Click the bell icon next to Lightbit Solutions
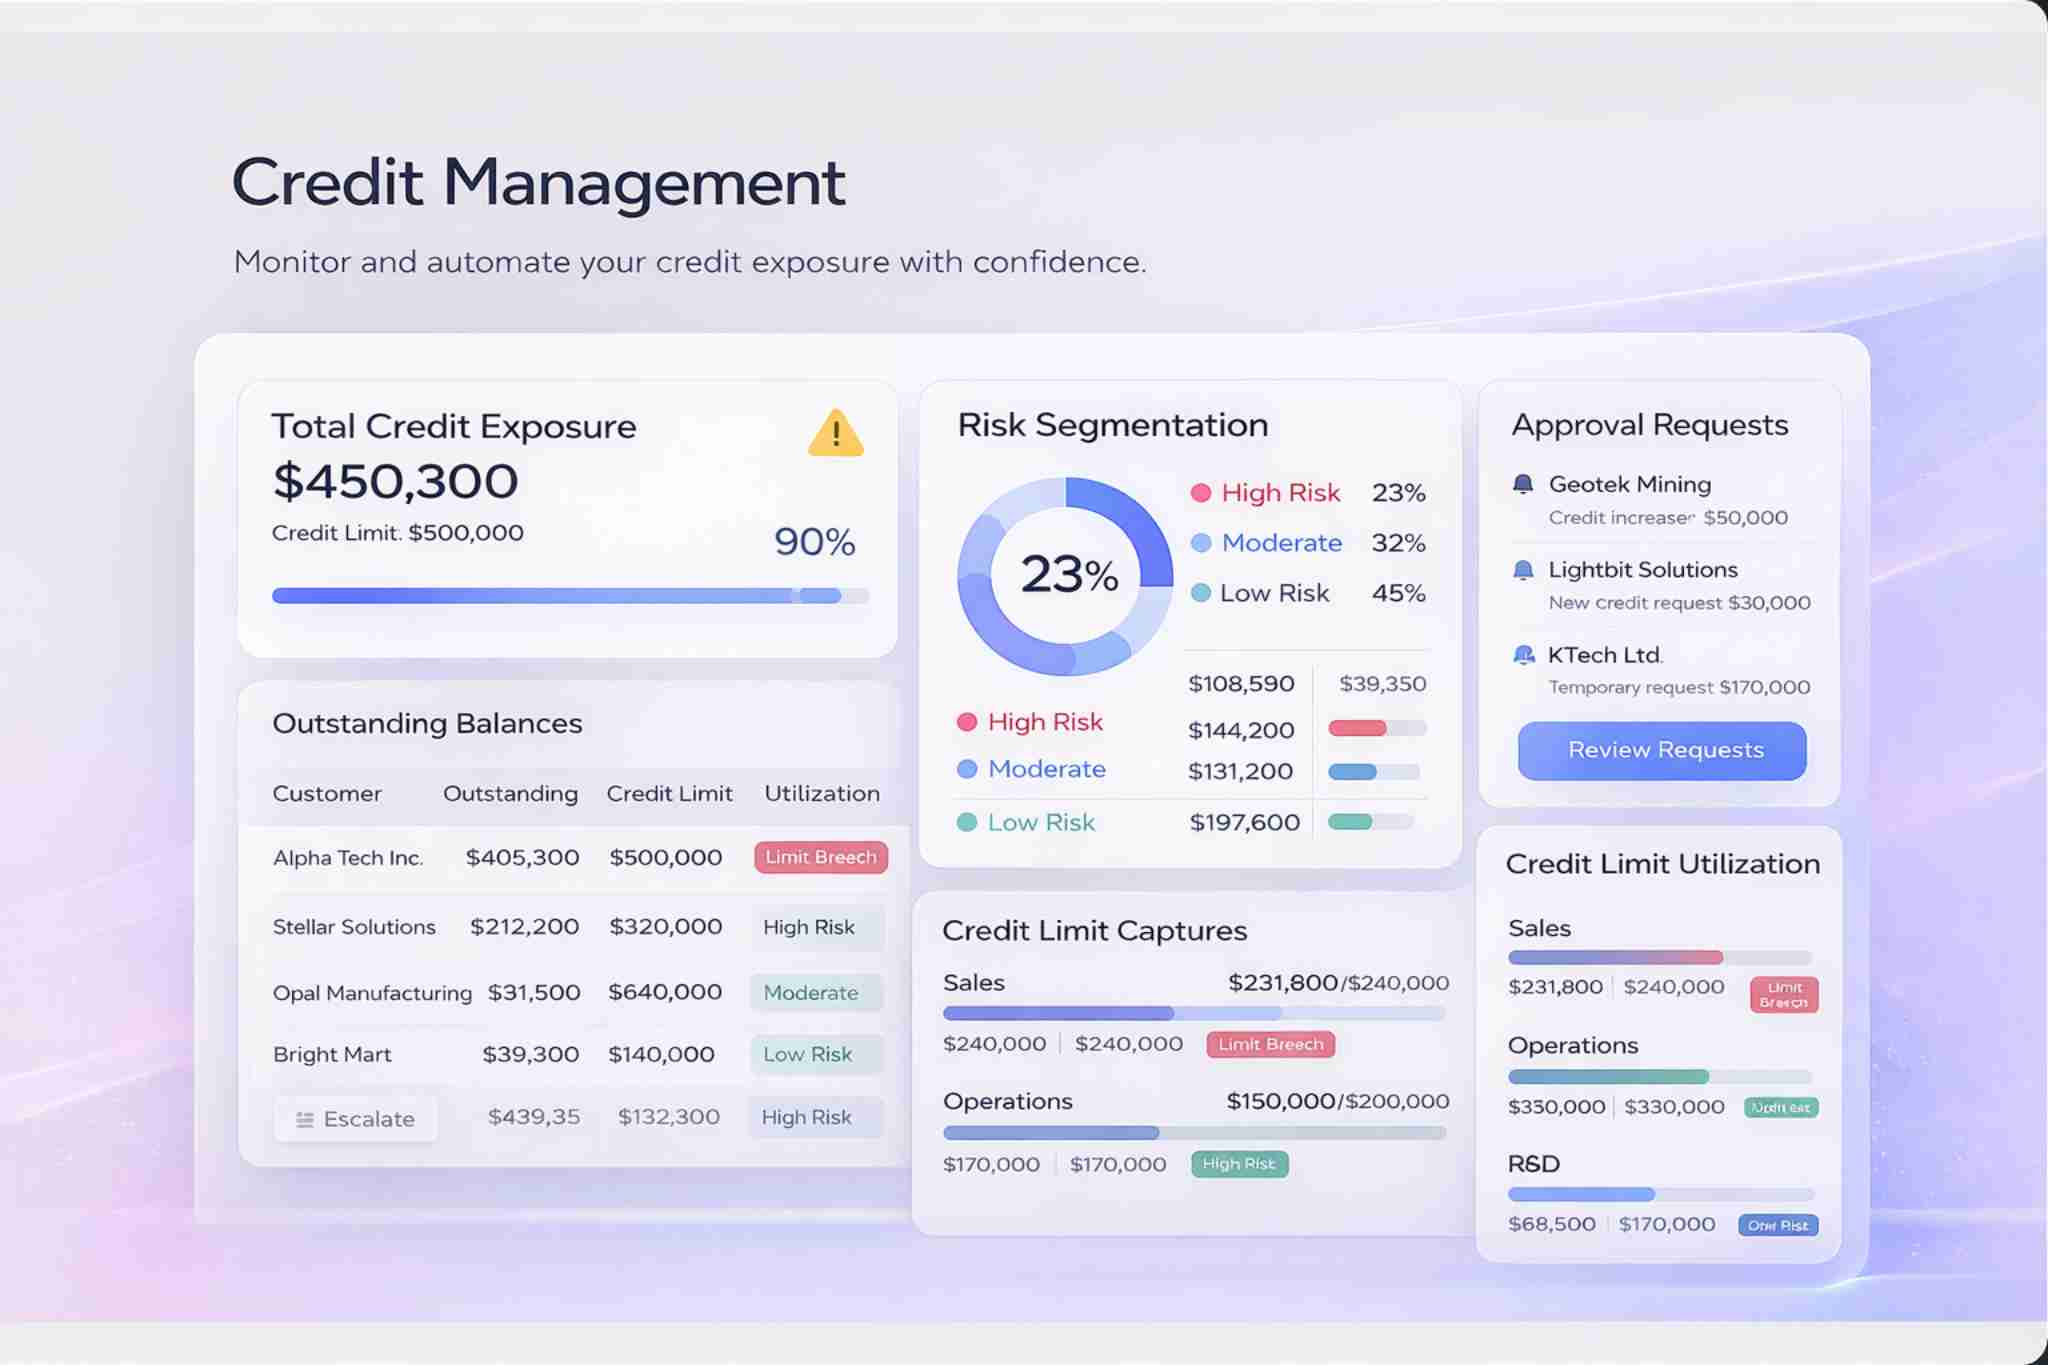This screenshot has width=2048, height=1365. coord(1524,569)
